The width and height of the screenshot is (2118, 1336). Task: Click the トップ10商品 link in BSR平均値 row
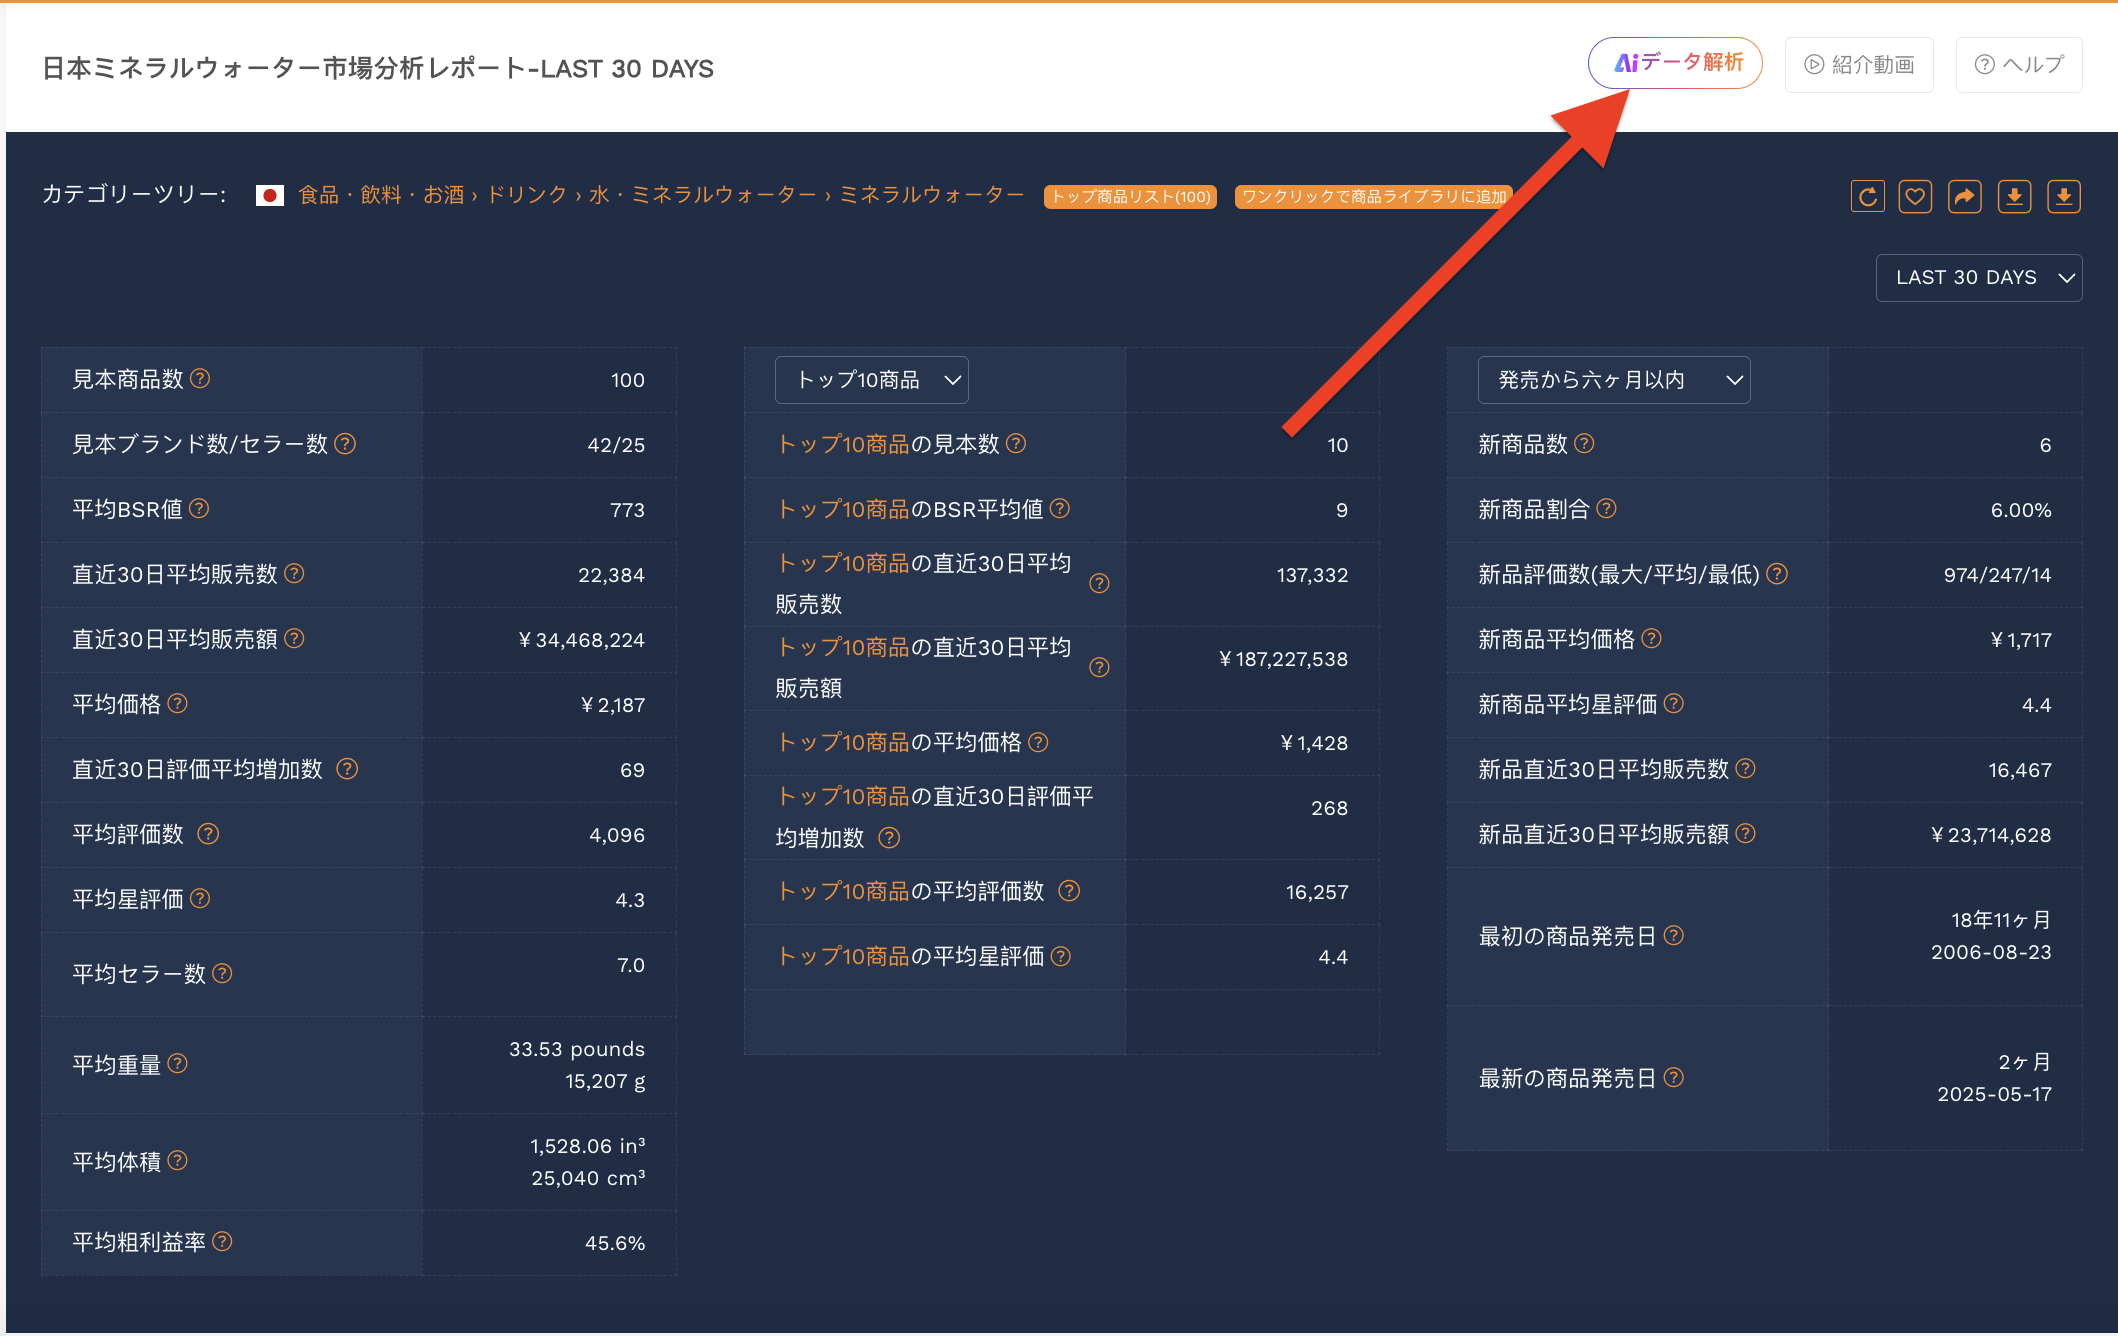(x=843, y=509)
